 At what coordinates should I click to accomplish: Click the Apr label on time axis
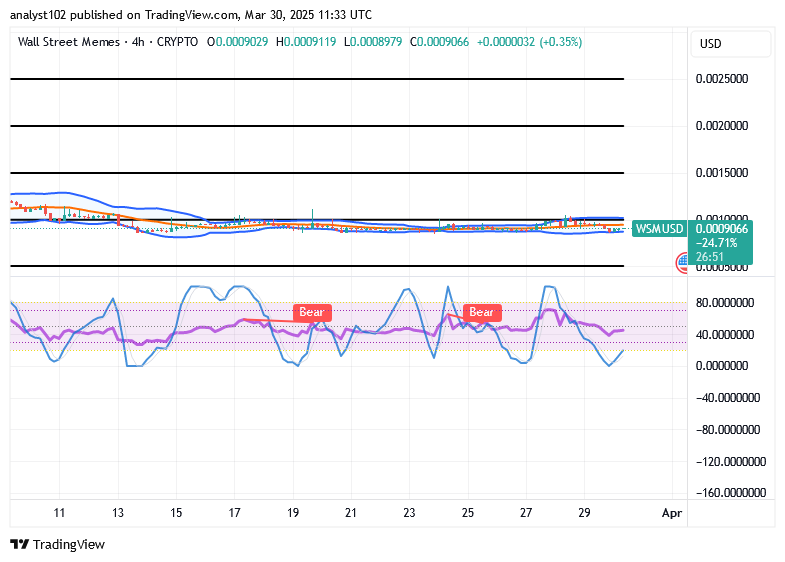pyautogui.click(x=672, y=513)
